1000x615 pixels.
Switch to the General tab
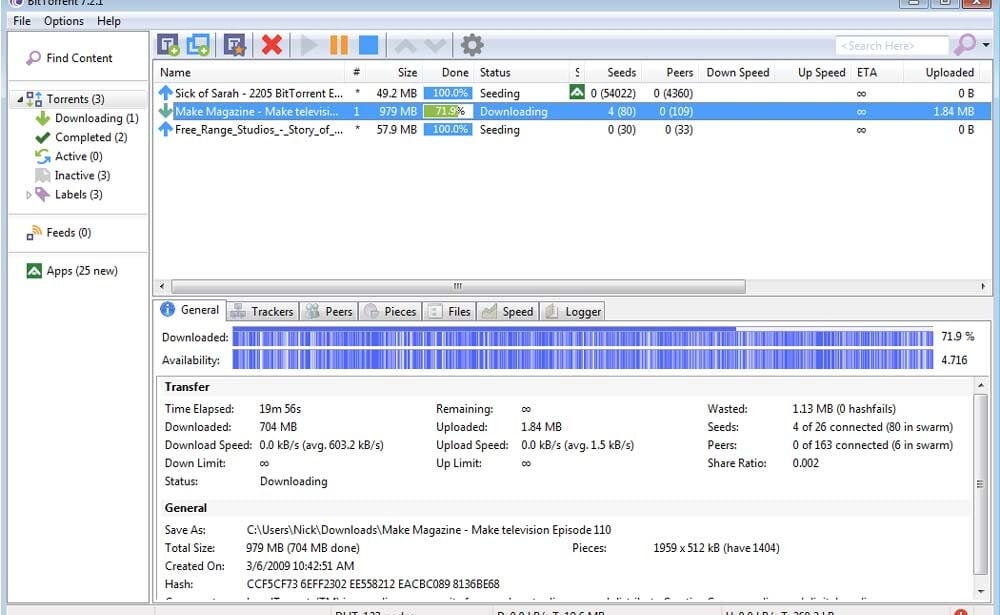(190, 310)
